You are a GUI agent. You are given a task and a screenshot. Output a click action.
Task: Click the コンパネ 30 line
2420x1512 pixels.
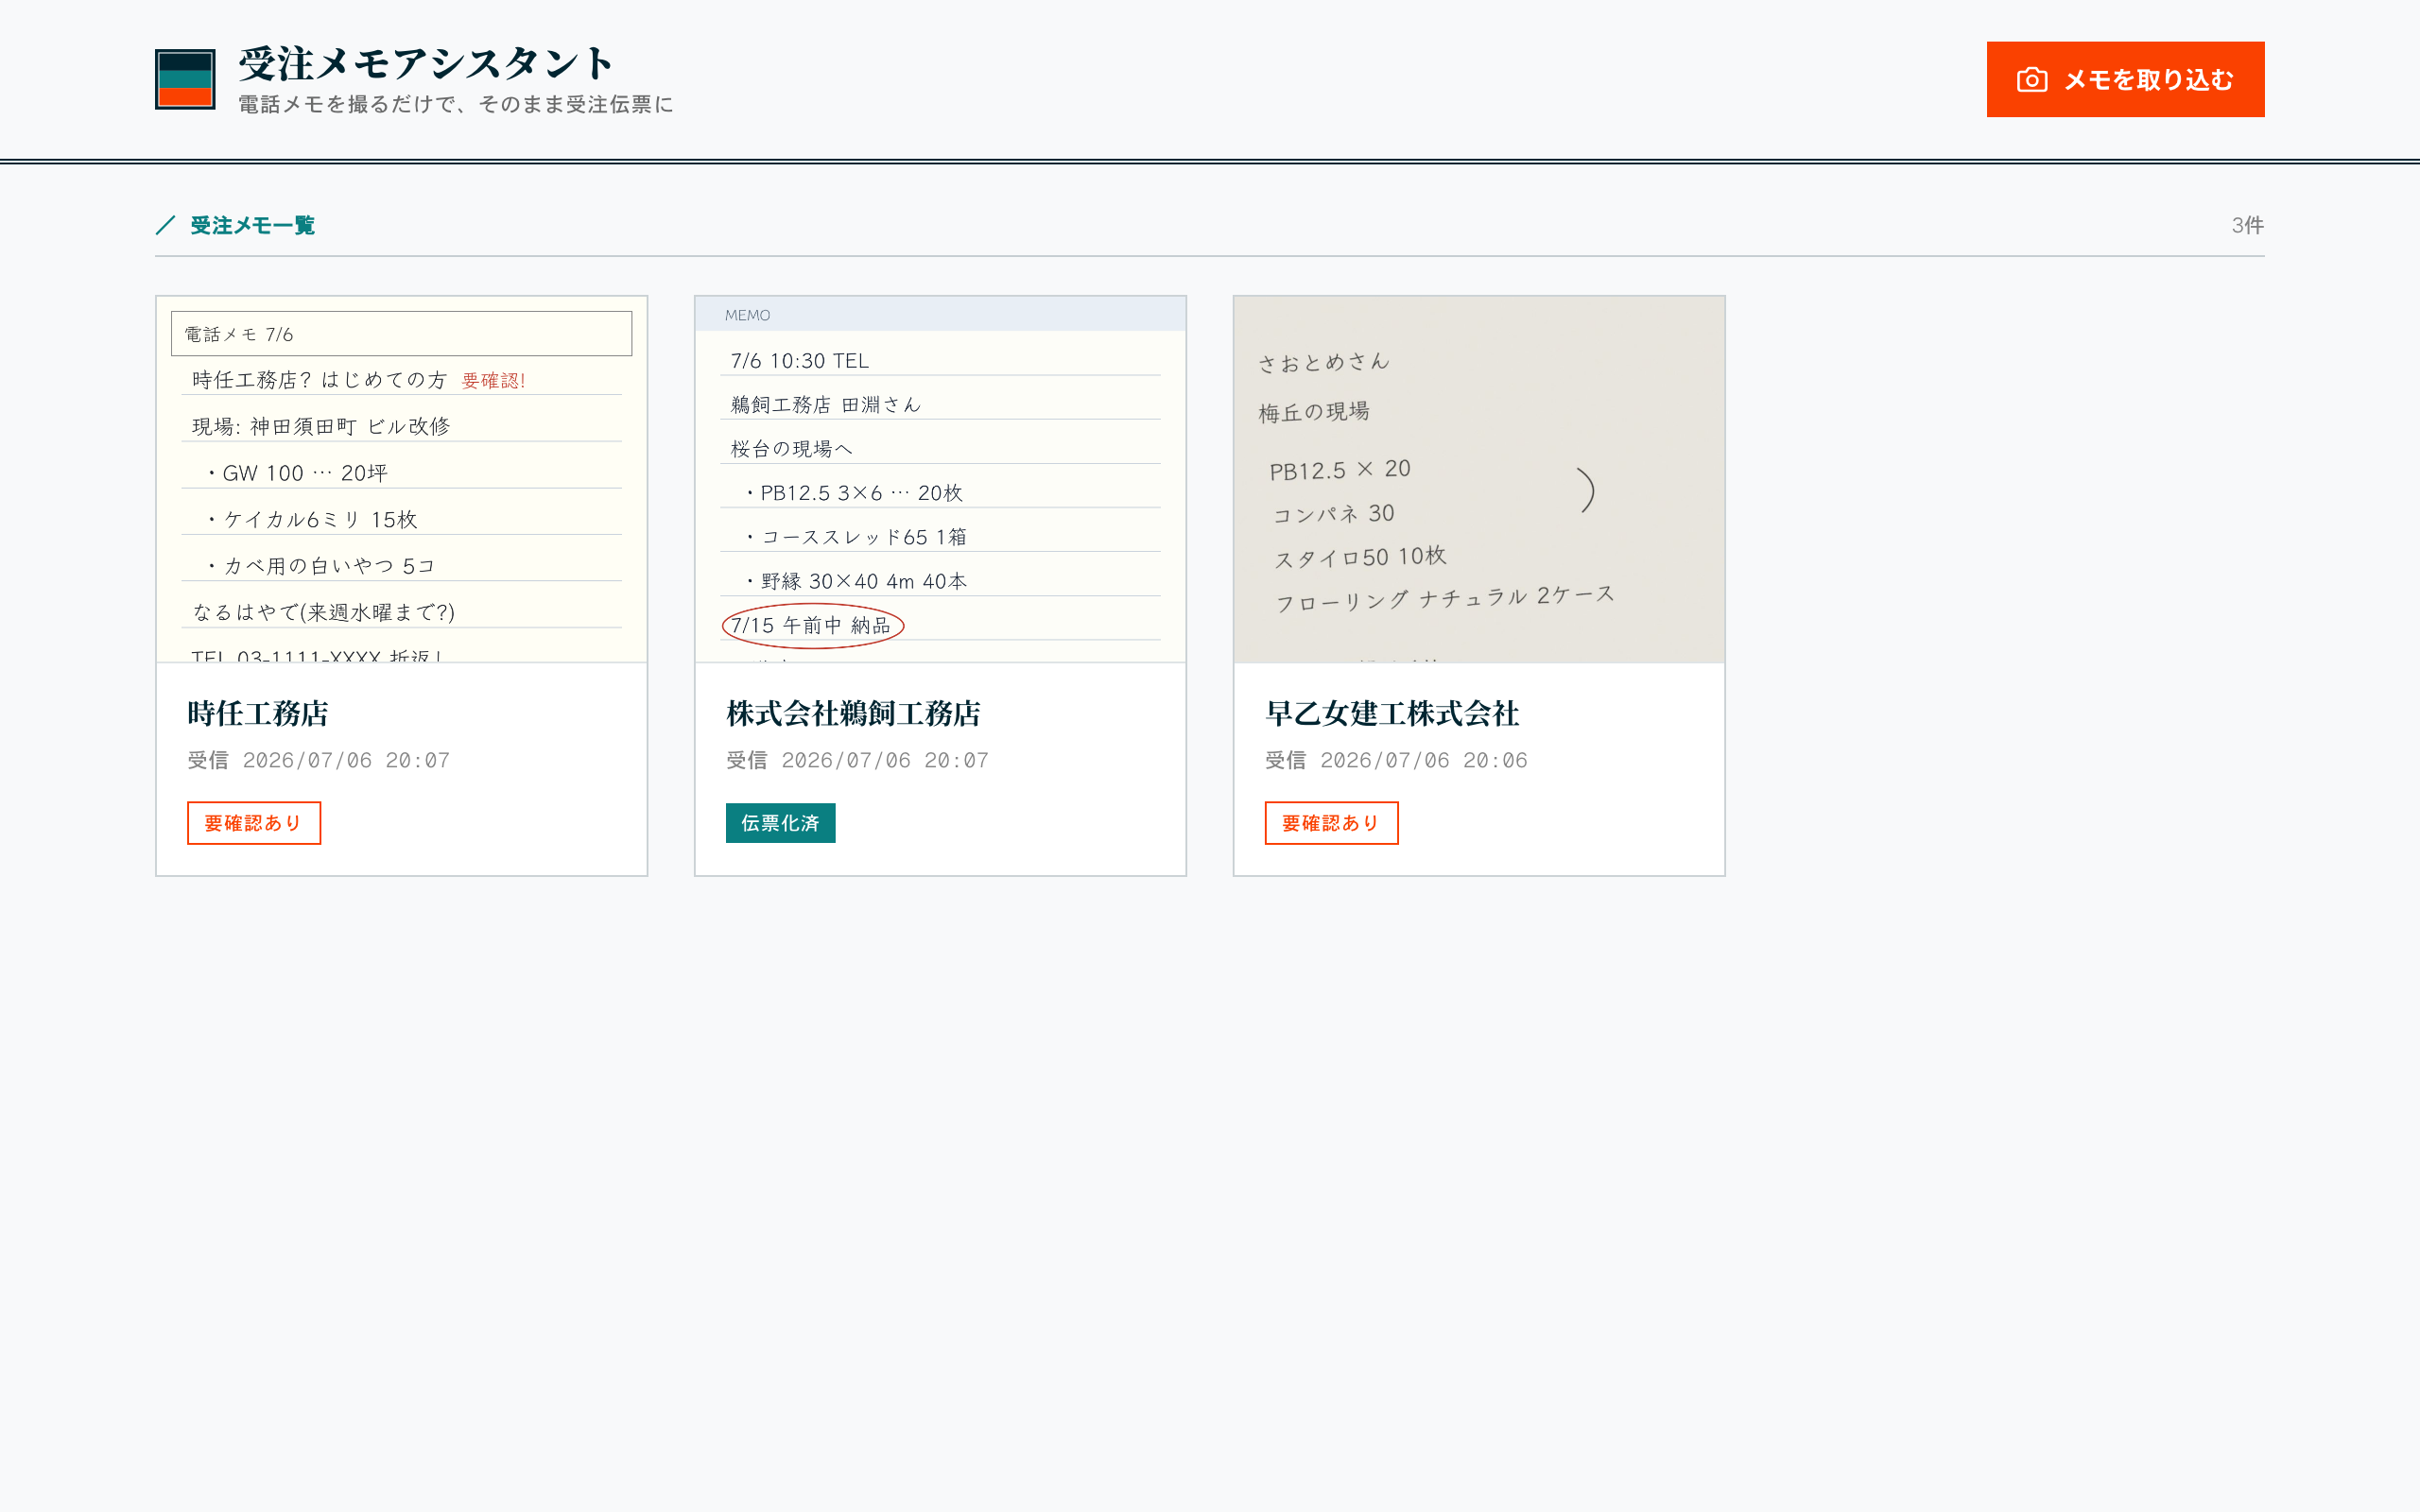pos(1334,514)
